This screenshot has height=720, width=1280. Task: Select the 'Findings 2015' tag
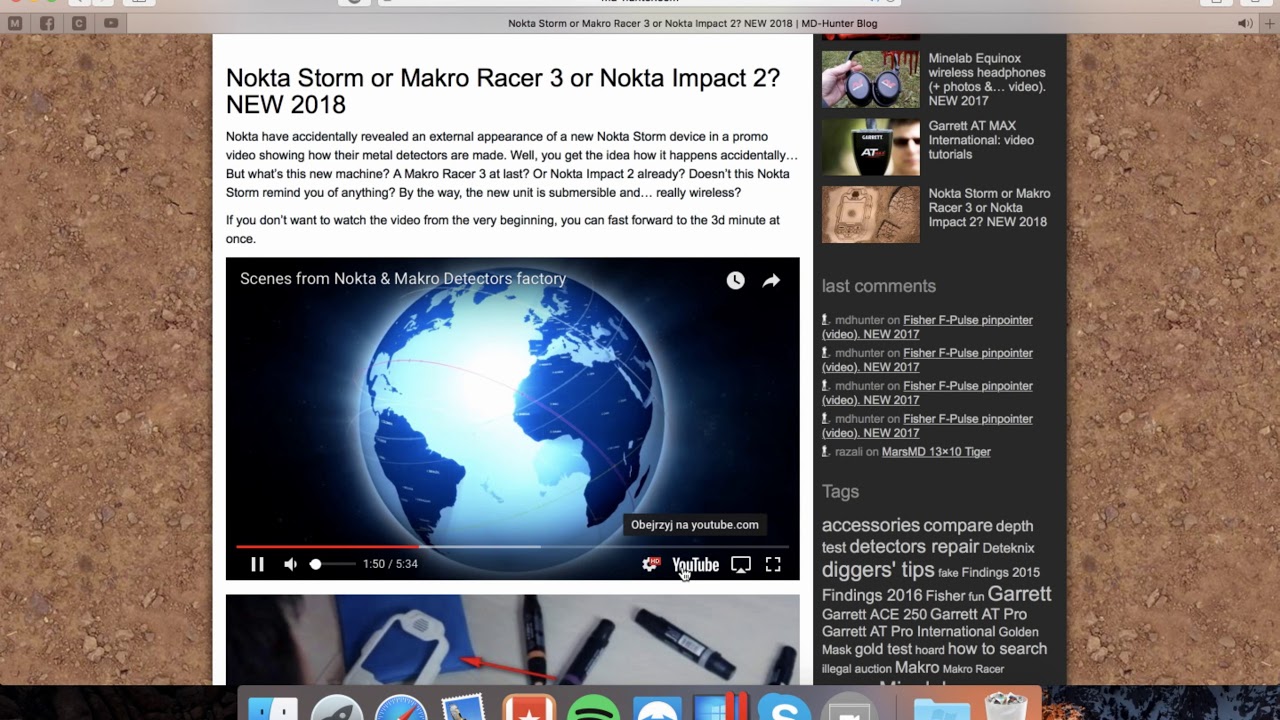[1001, 572]
